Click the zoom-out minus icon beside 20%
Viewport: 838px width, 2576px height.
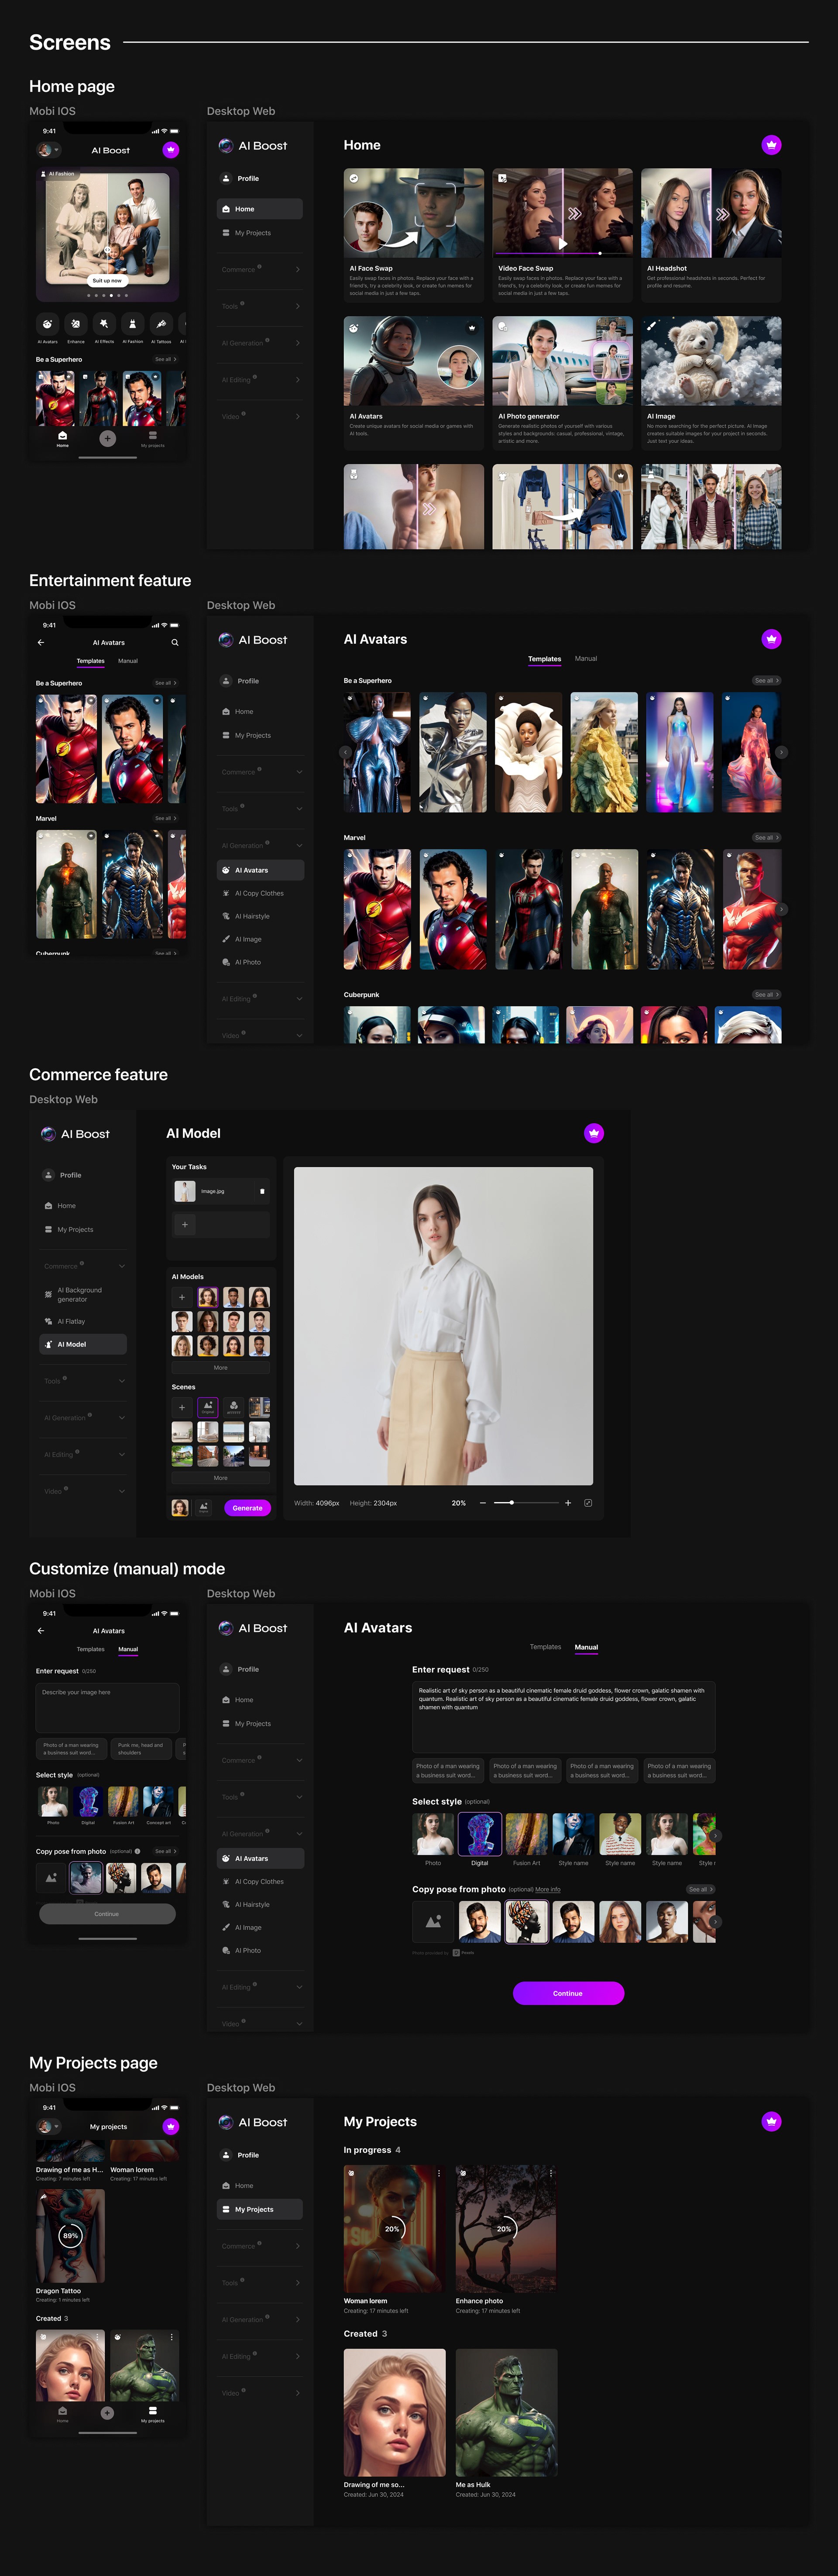(x=483, y=1503)
